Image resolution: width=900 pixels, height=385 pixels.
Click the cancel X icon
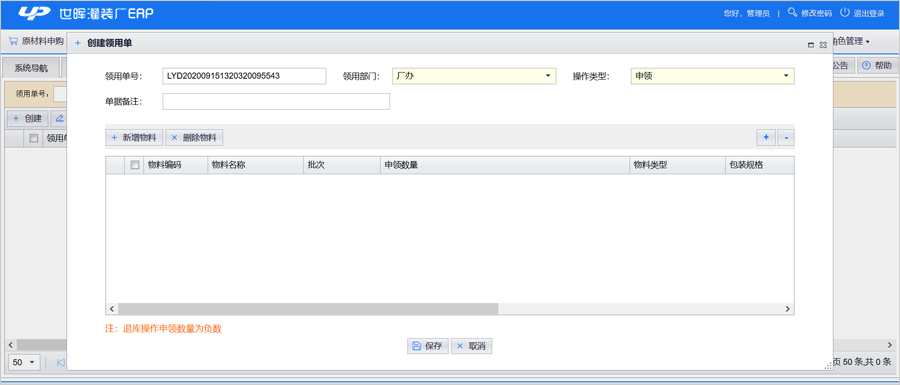[x=460, y=346]
